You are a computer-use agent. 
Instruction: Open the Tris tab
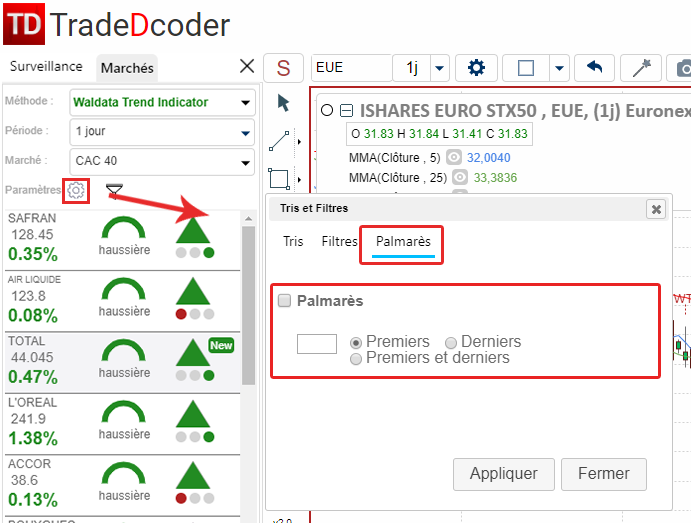[x=293, y=241]
